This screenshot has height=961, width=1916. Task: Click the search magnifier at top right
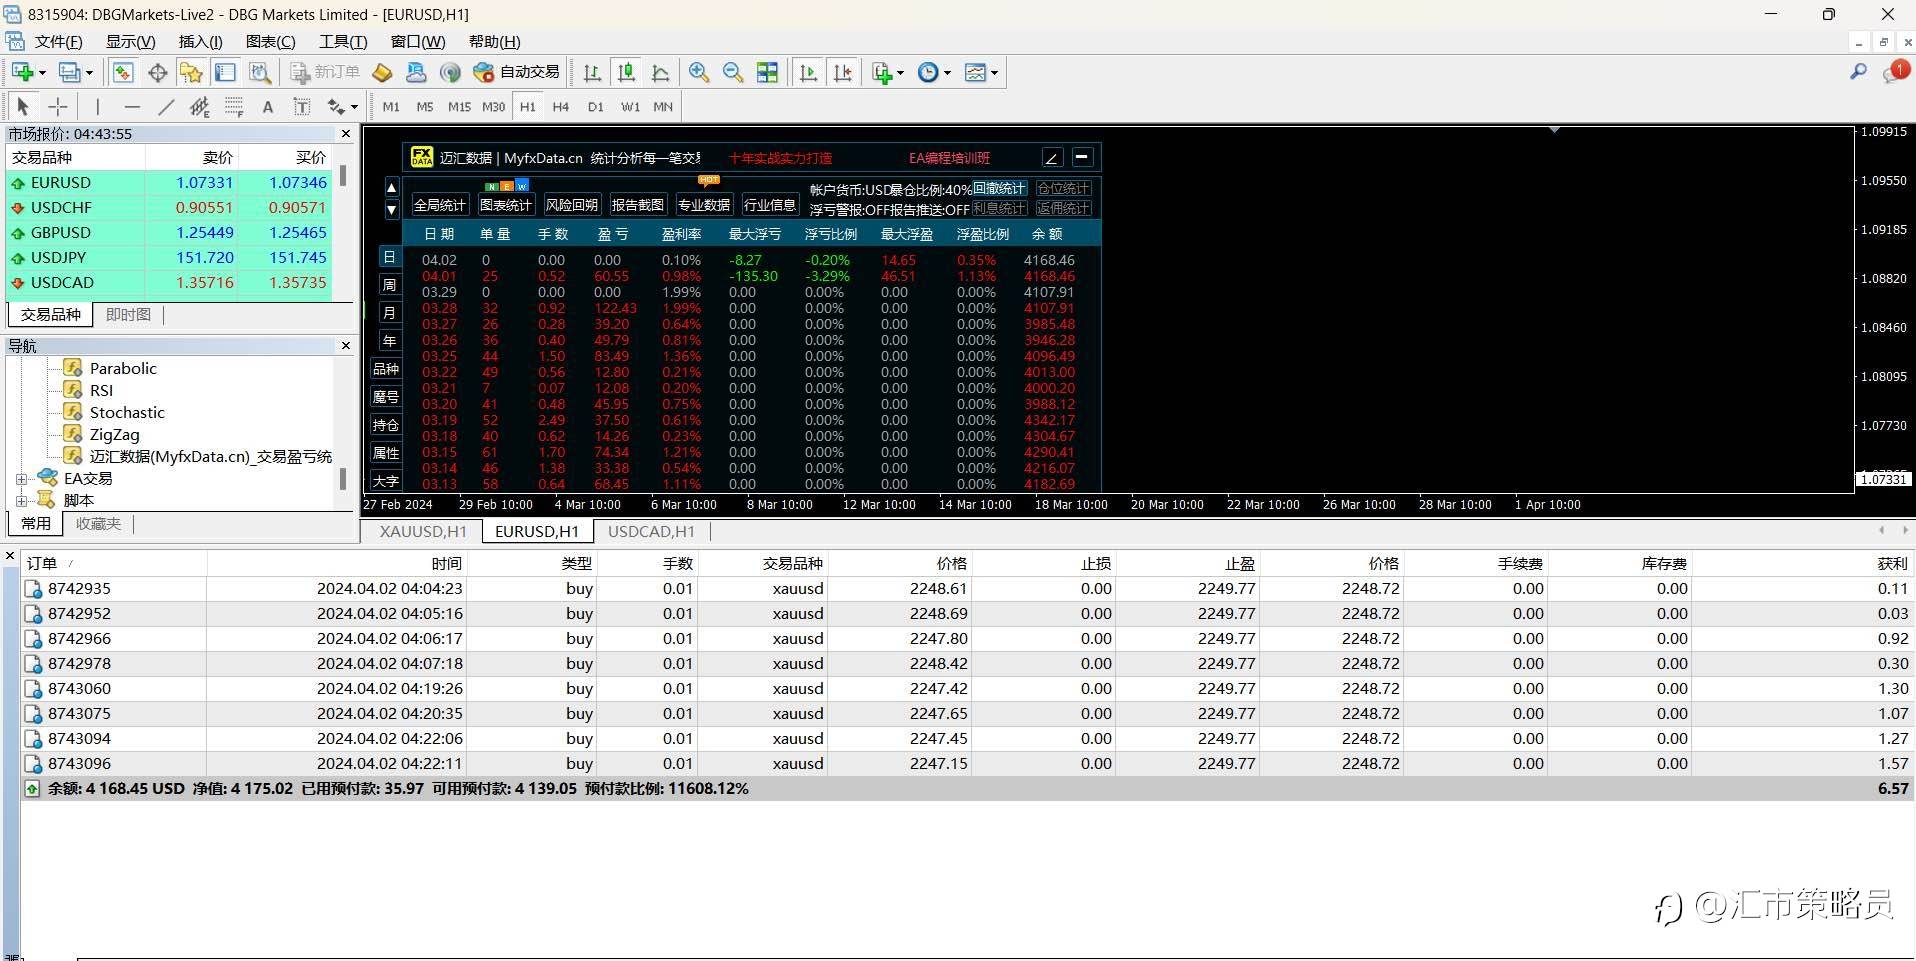1858,72
